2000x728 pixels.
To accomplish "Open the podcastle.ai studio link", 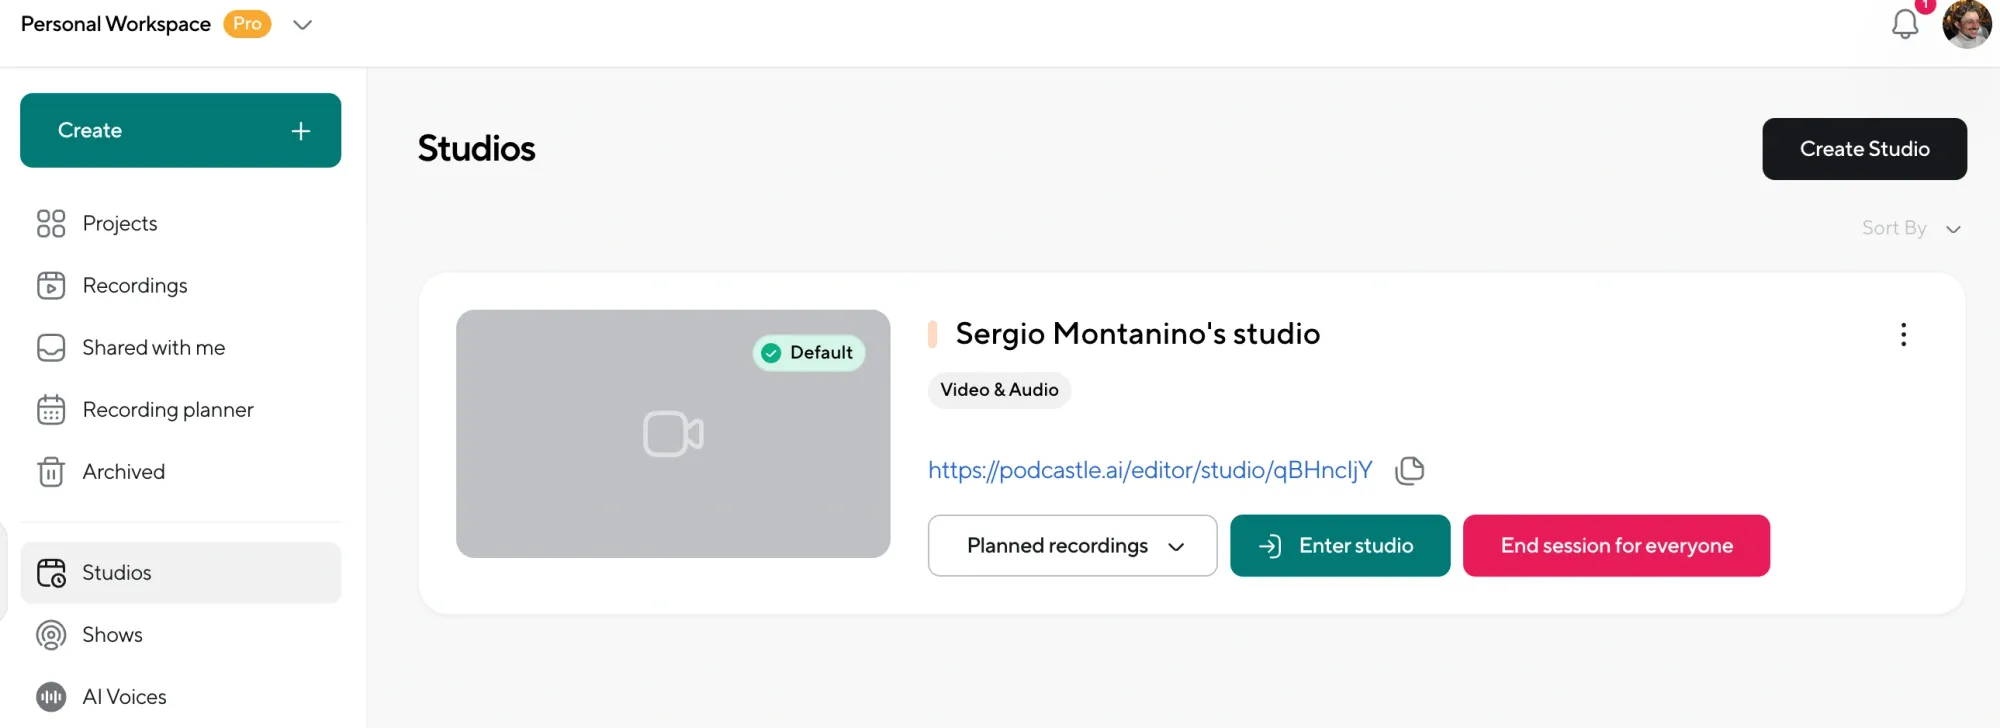I will coord(1150,470).
